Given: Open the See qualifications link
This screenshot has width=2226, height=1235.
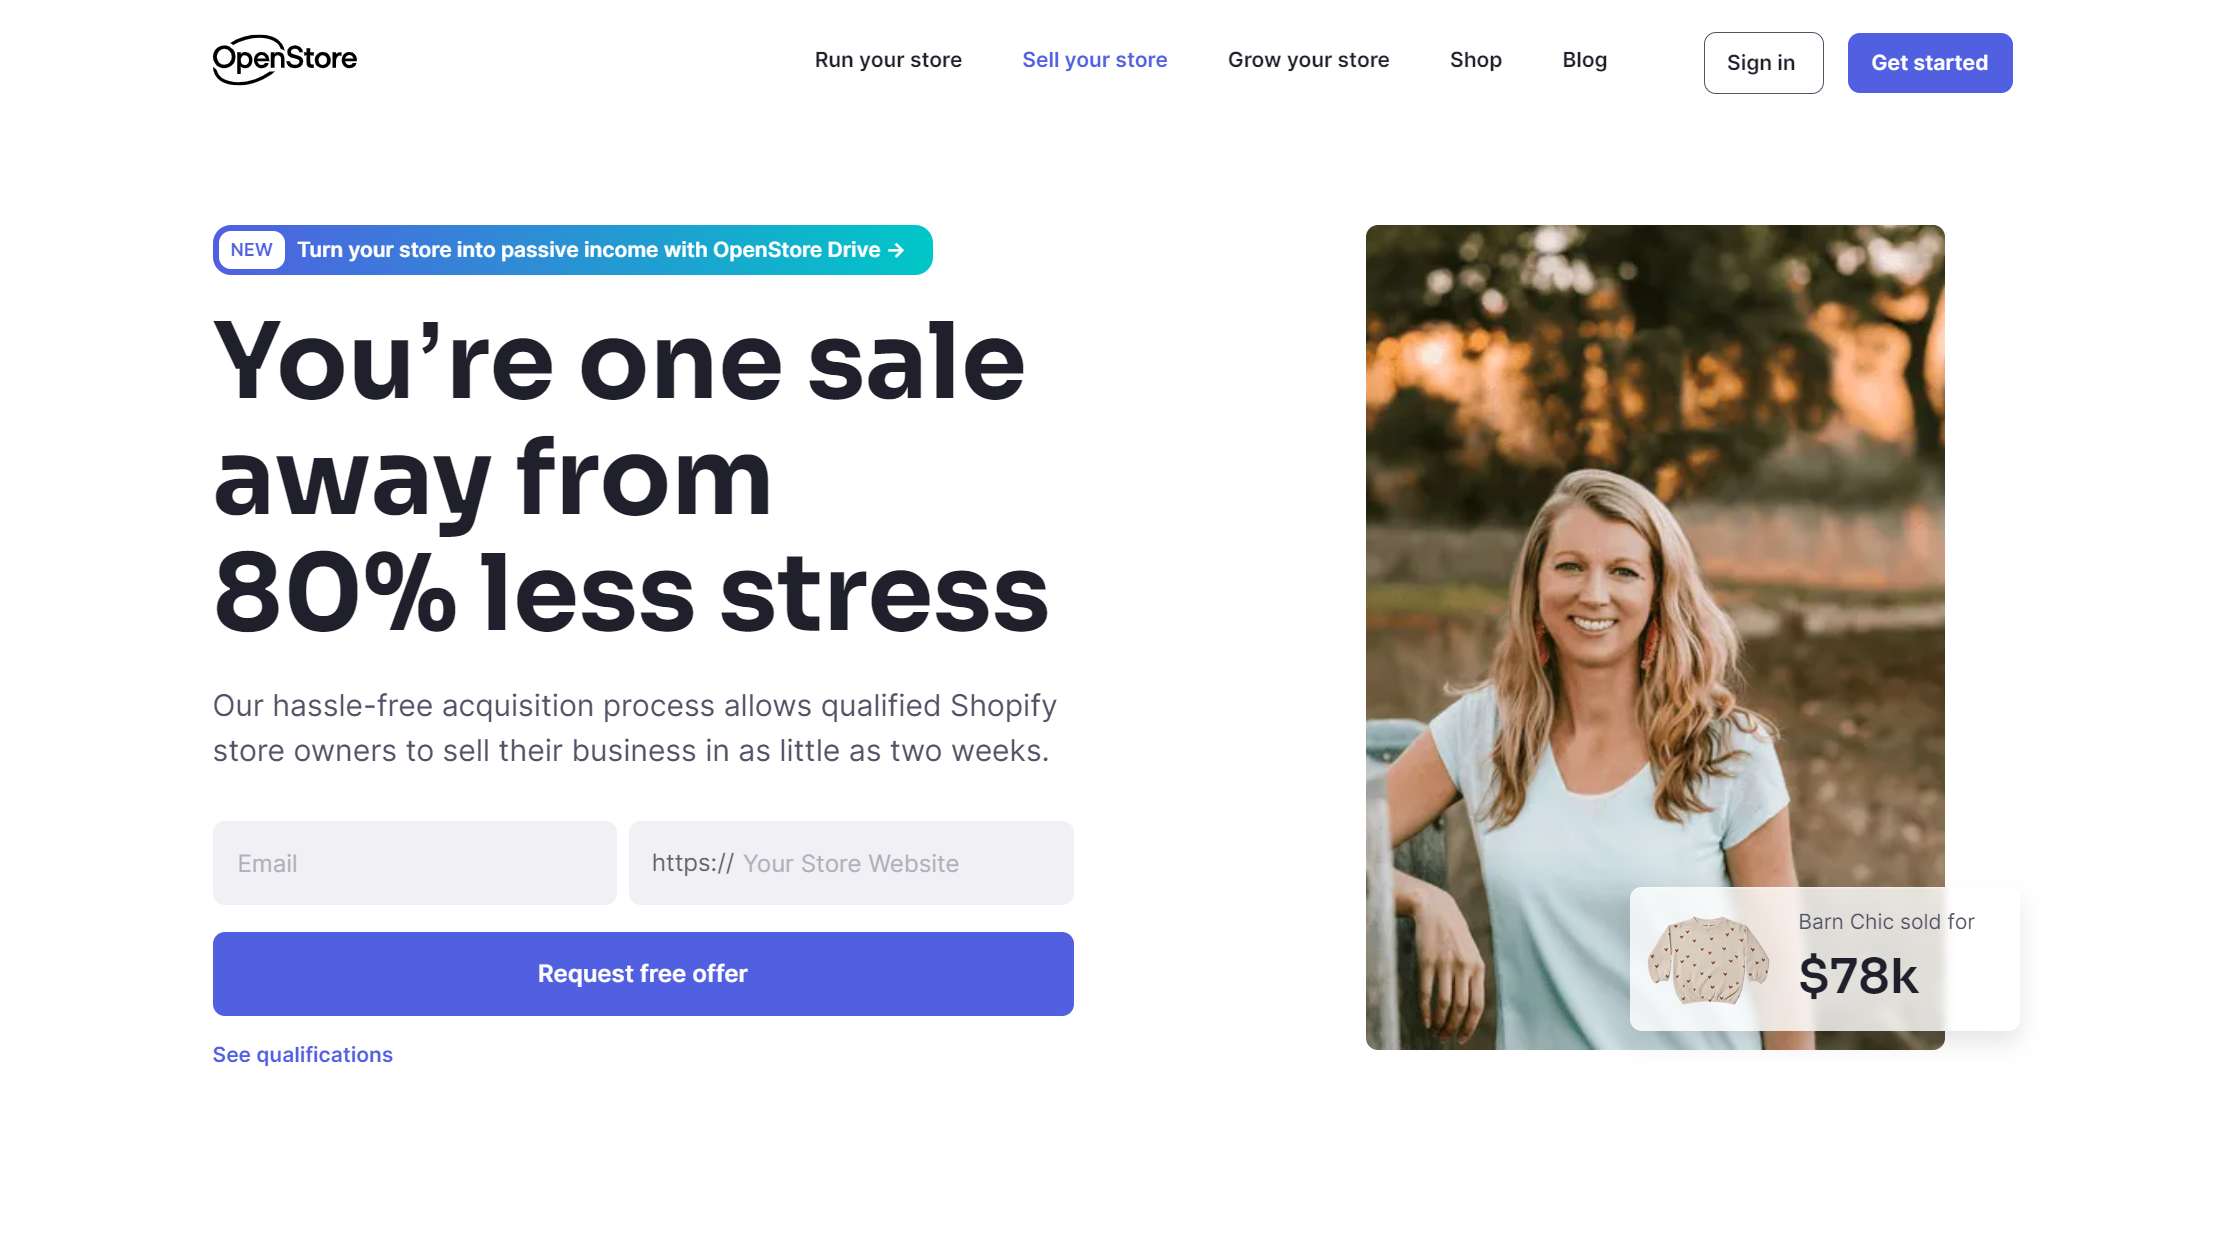Looking at the screenshot, I should point(302,1055).
